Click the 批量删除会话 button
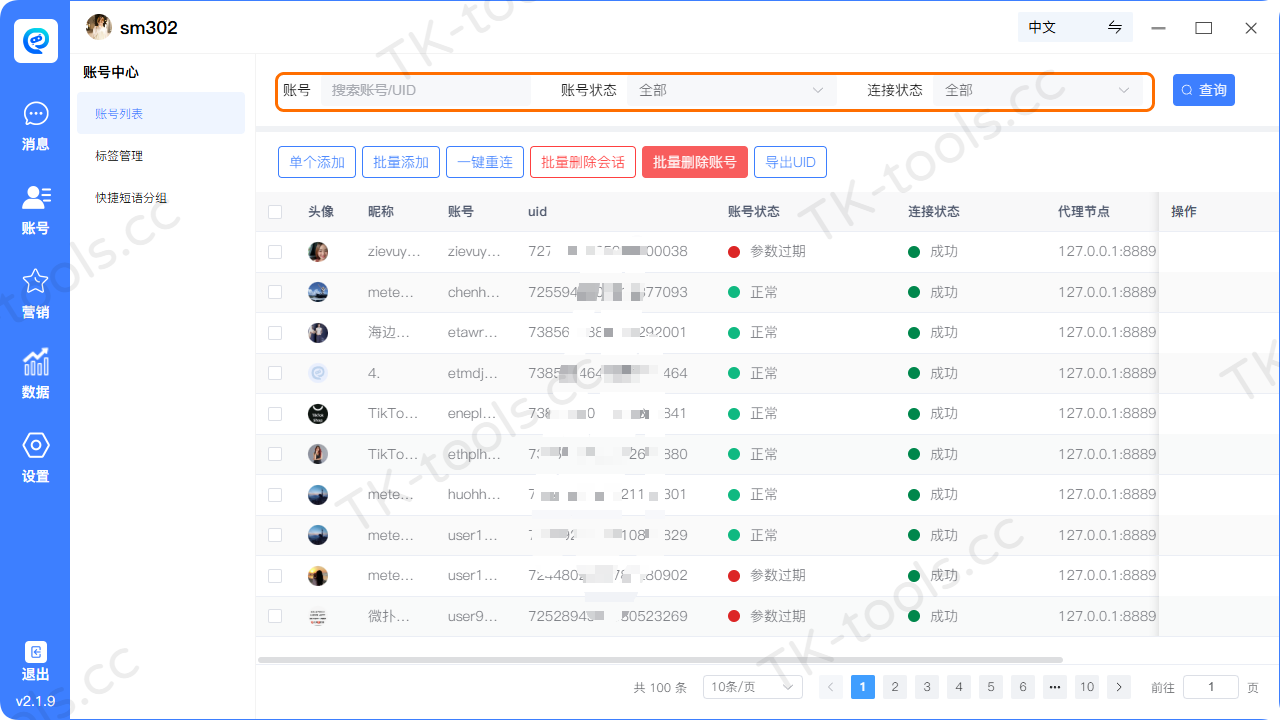This screenshot has height=720, width=1280. point(583,162)
